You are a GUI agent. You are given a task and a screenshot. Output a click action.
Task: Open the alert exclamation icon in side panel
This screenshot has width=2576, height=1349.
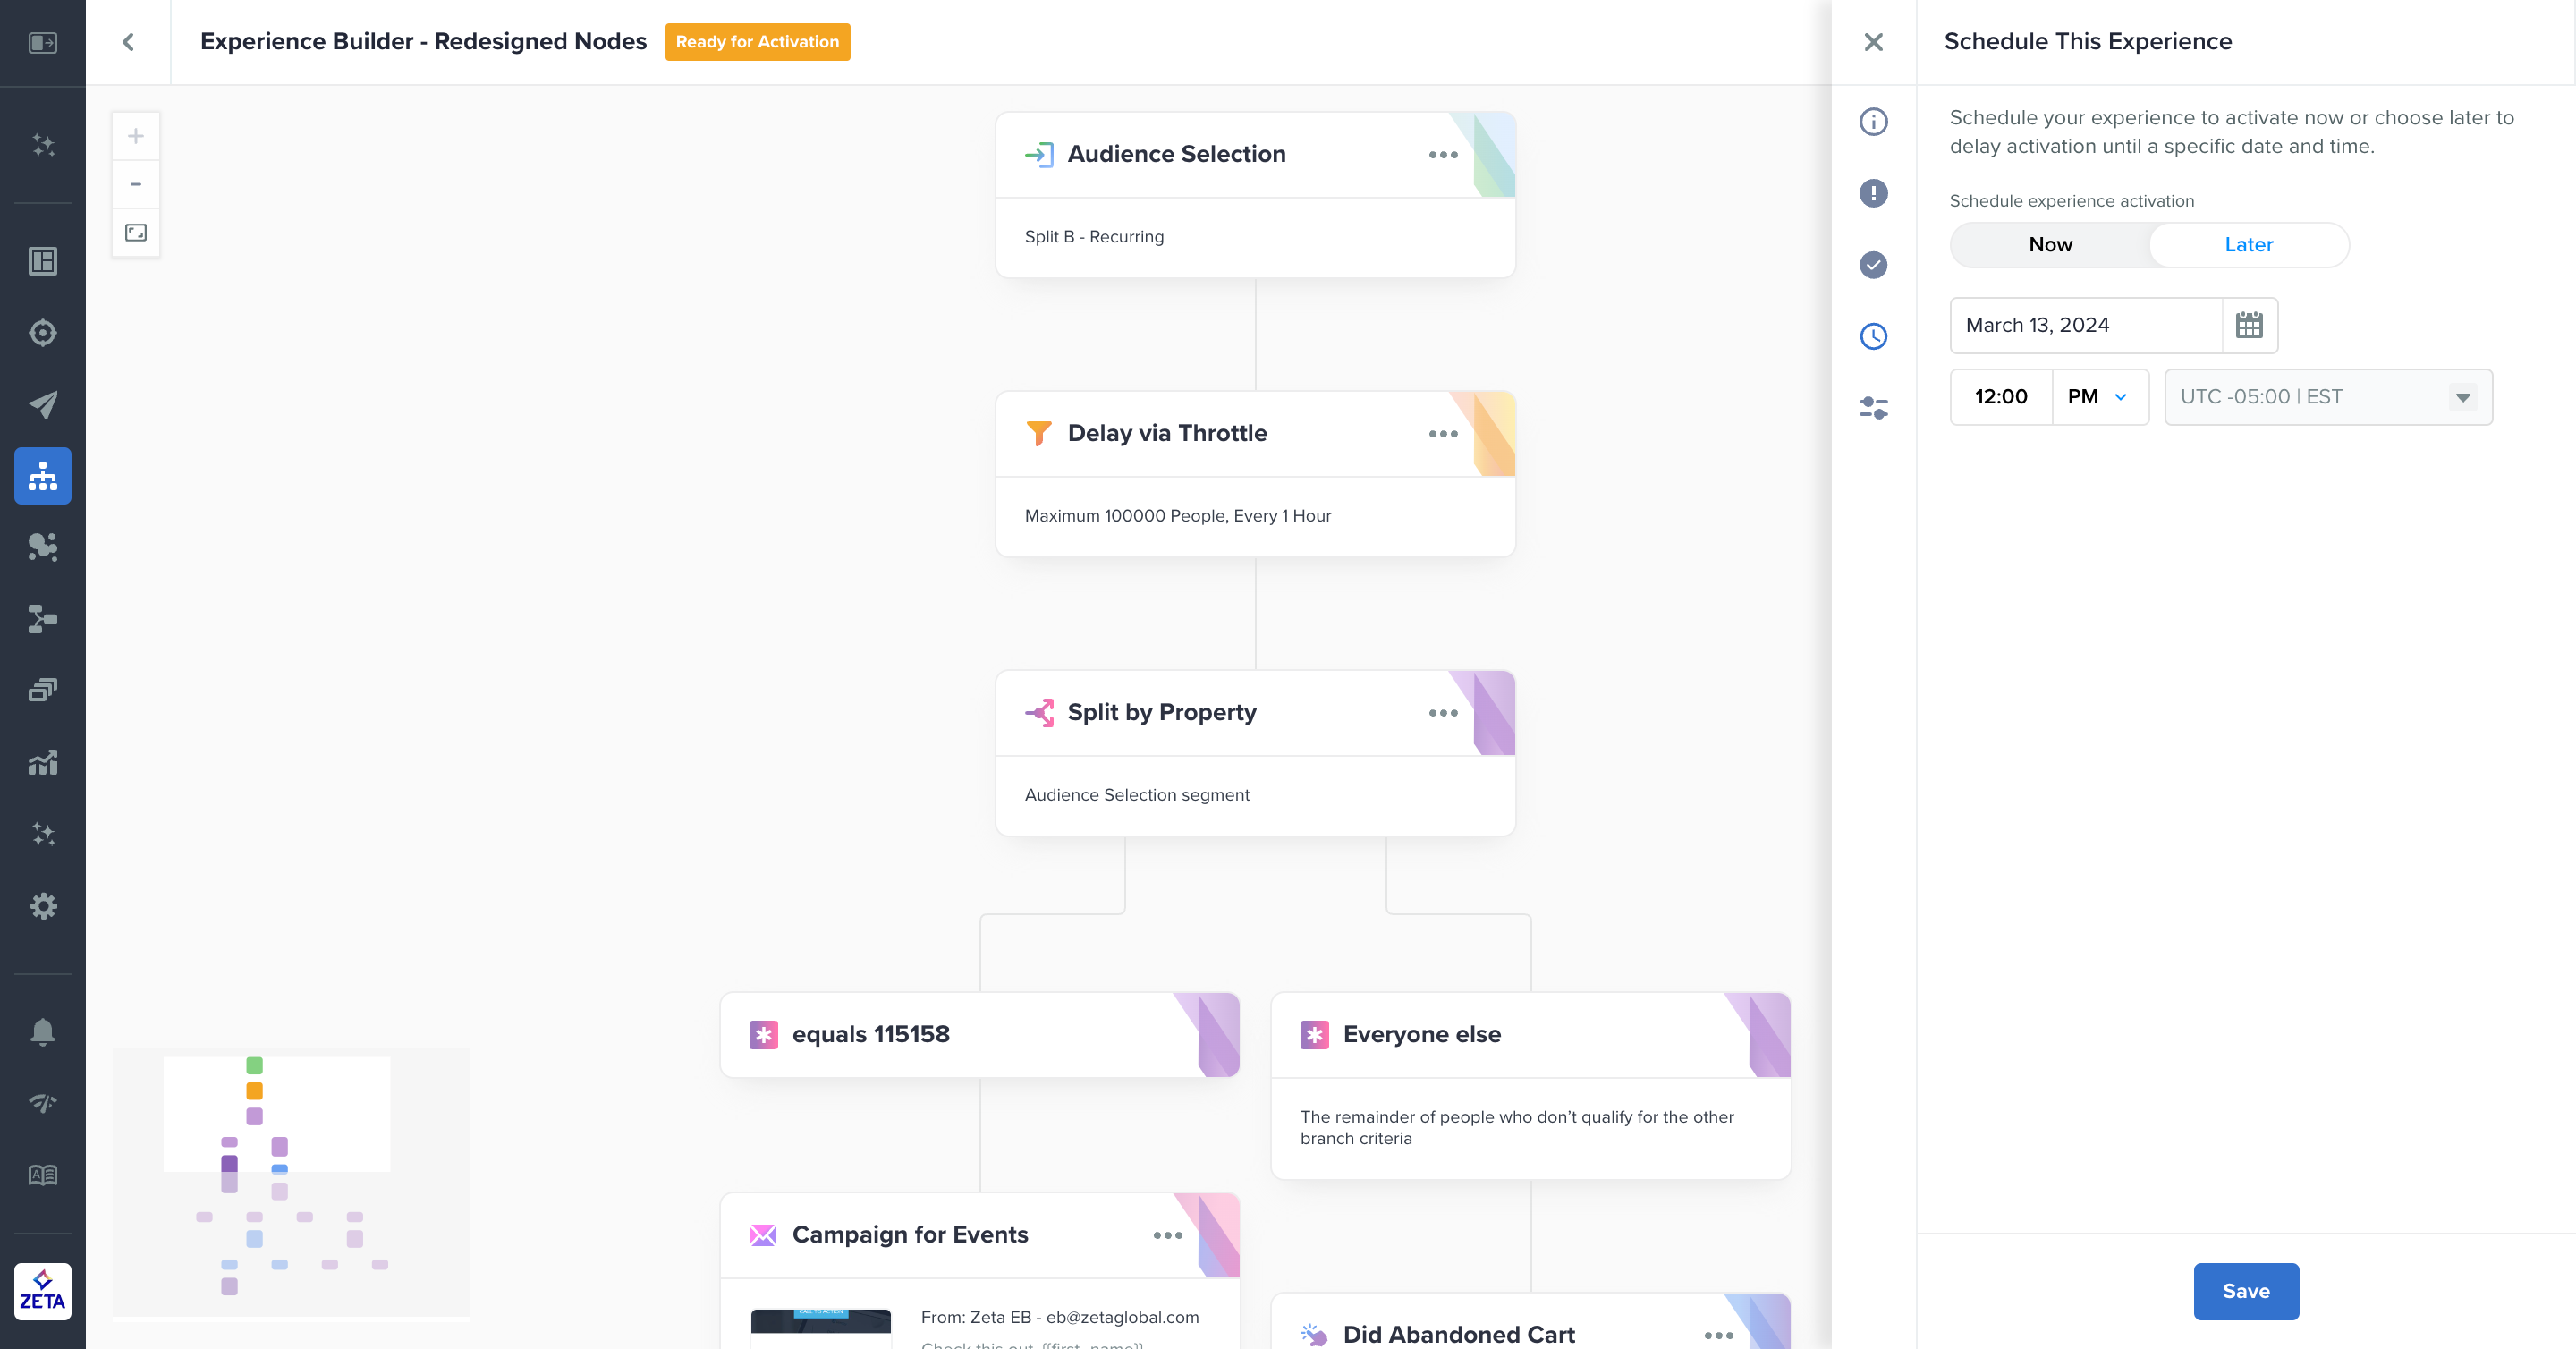click(1873, 193)
